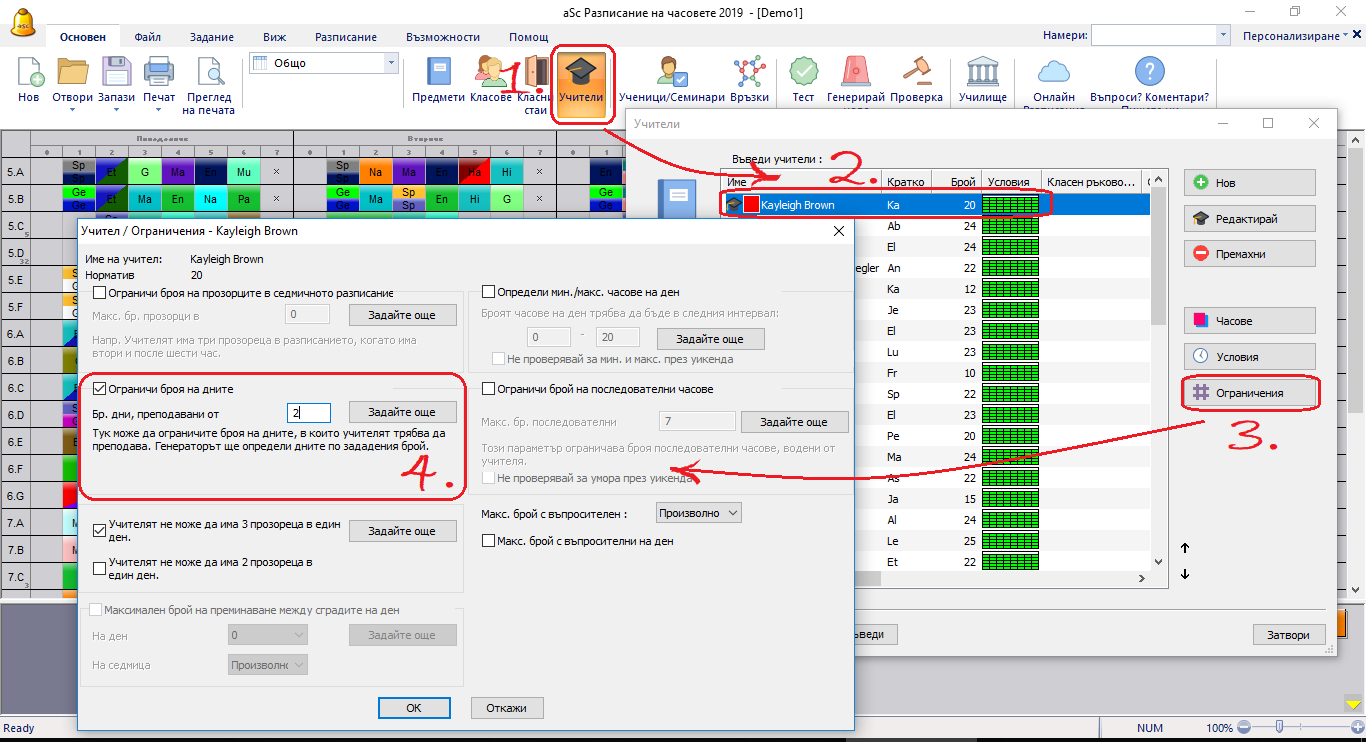Click the number of days input field
1366x742 pixels.
tap(308, 412)
